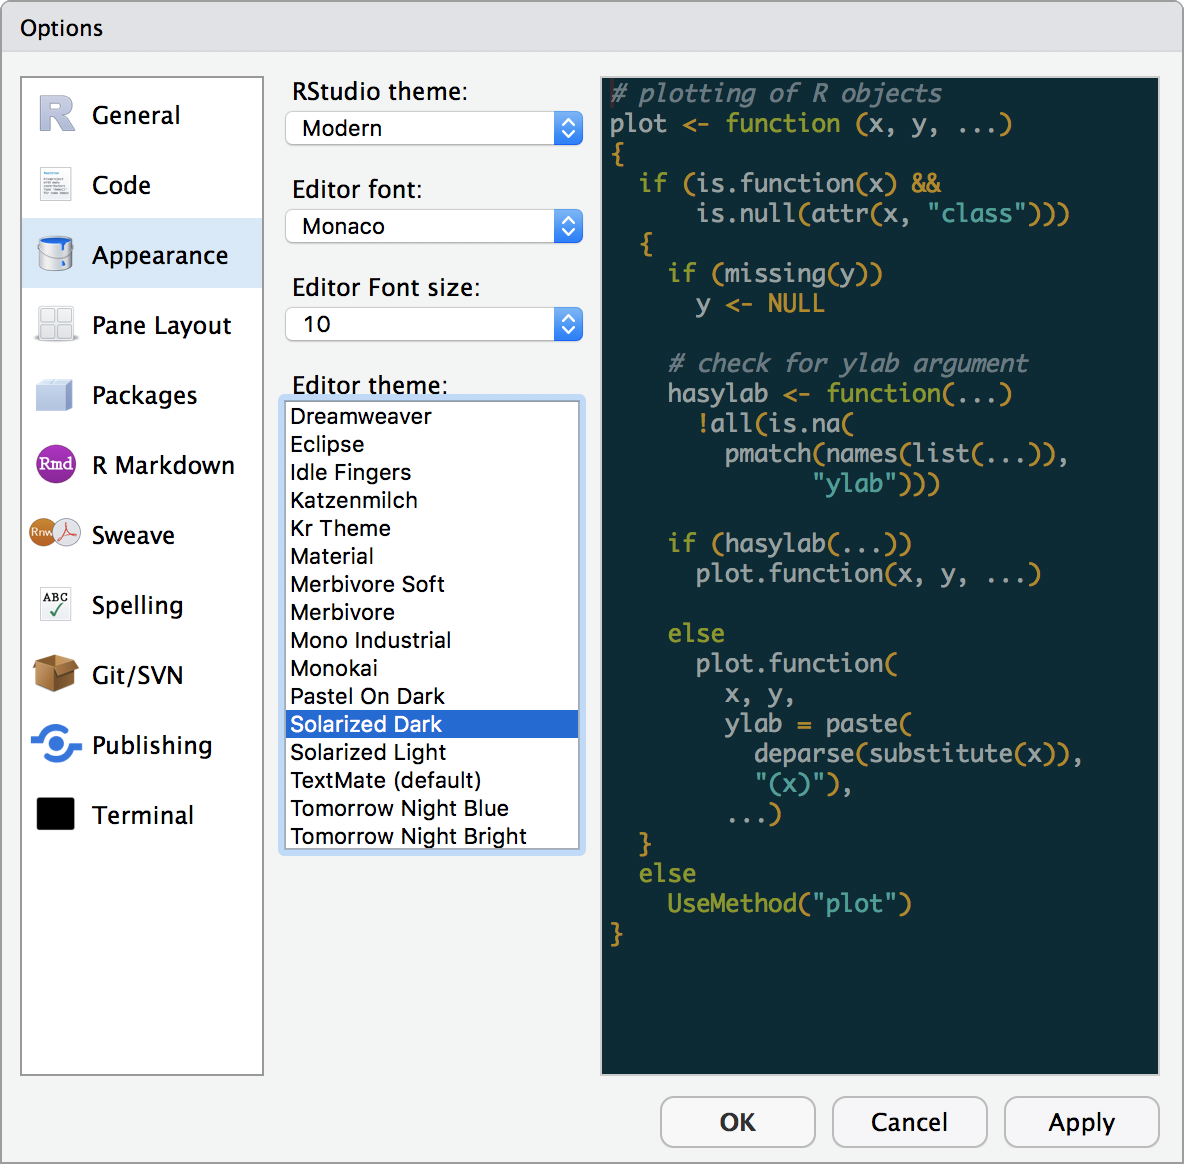Select the Tomorrow Night Blue theme

coord(399,808)
